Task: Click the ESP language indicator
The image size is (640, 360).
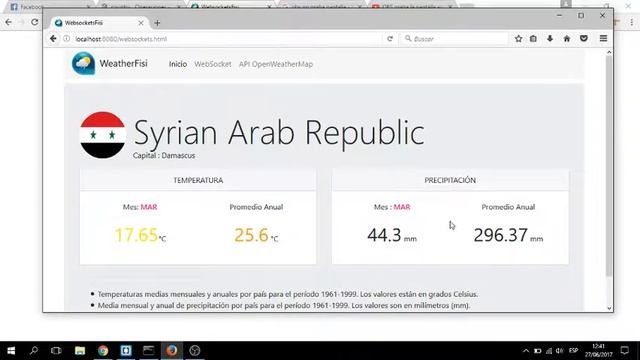Action: coord(573,351)
